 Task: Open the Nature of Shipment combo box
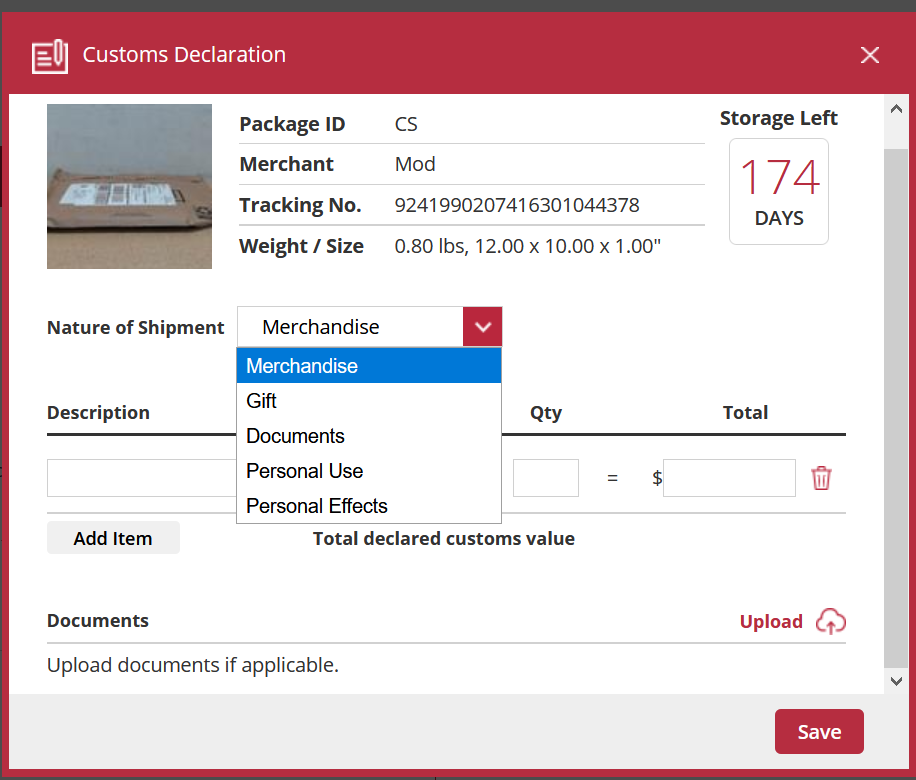[350, 326]
